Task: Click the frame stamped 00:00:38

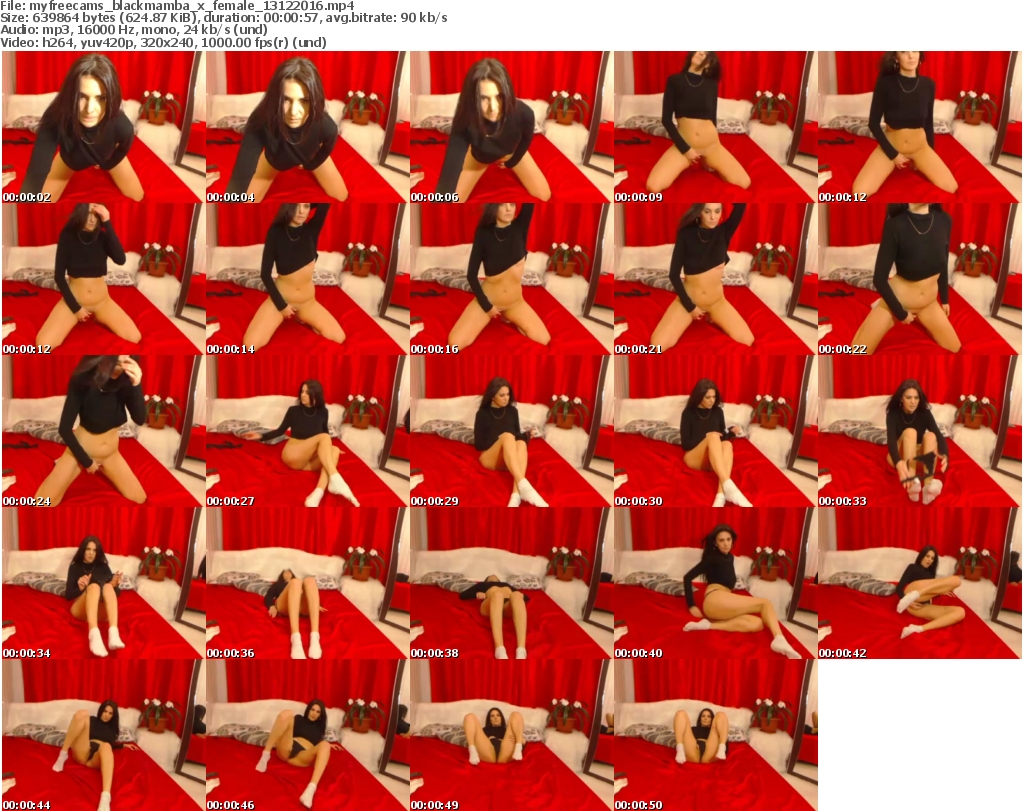Action: tap(511, 583)
